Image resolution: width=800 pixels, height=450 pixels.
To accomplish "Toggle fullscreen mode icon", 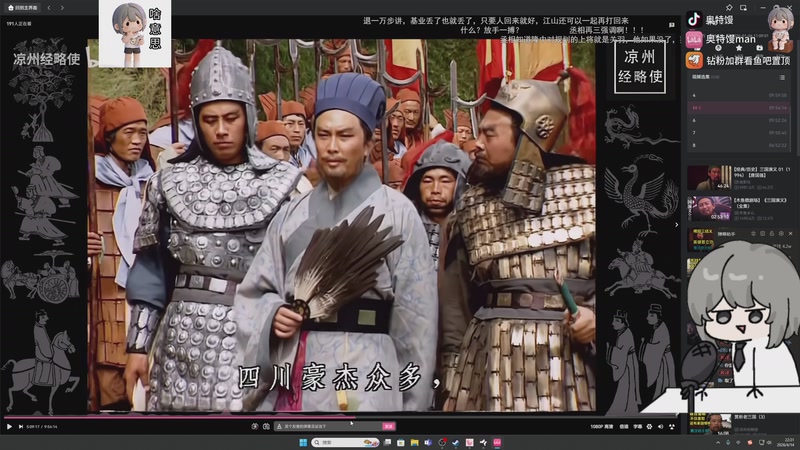I will [x=672, y=427].
